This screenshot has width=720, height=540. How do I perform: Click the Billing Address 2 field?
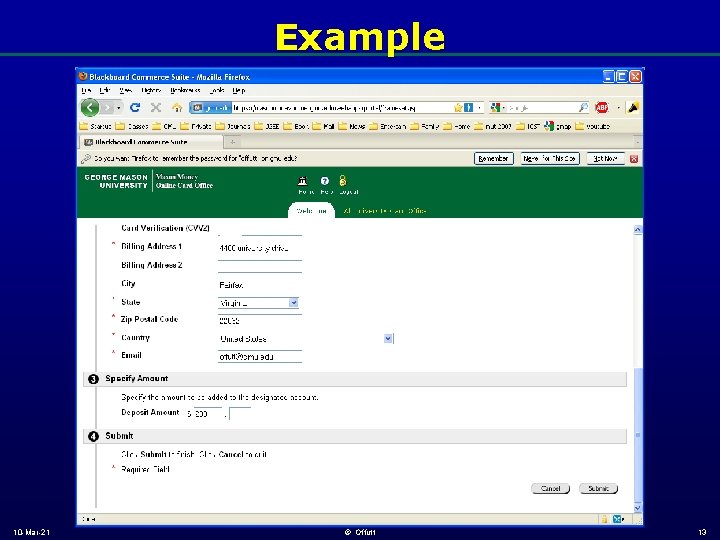tap(260, 266)
